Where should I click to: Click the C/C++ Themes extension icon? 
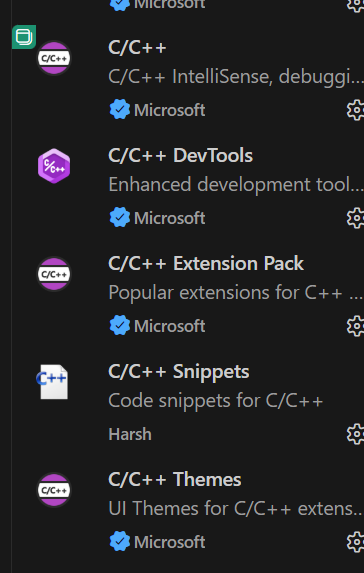tap(54, 490)
